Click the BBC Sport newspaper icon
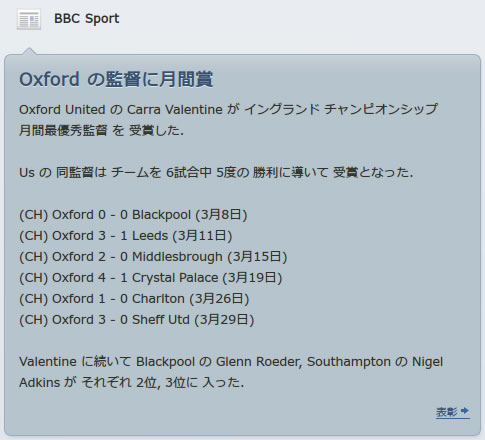The image size is (485, 440). tap(29, 20)
